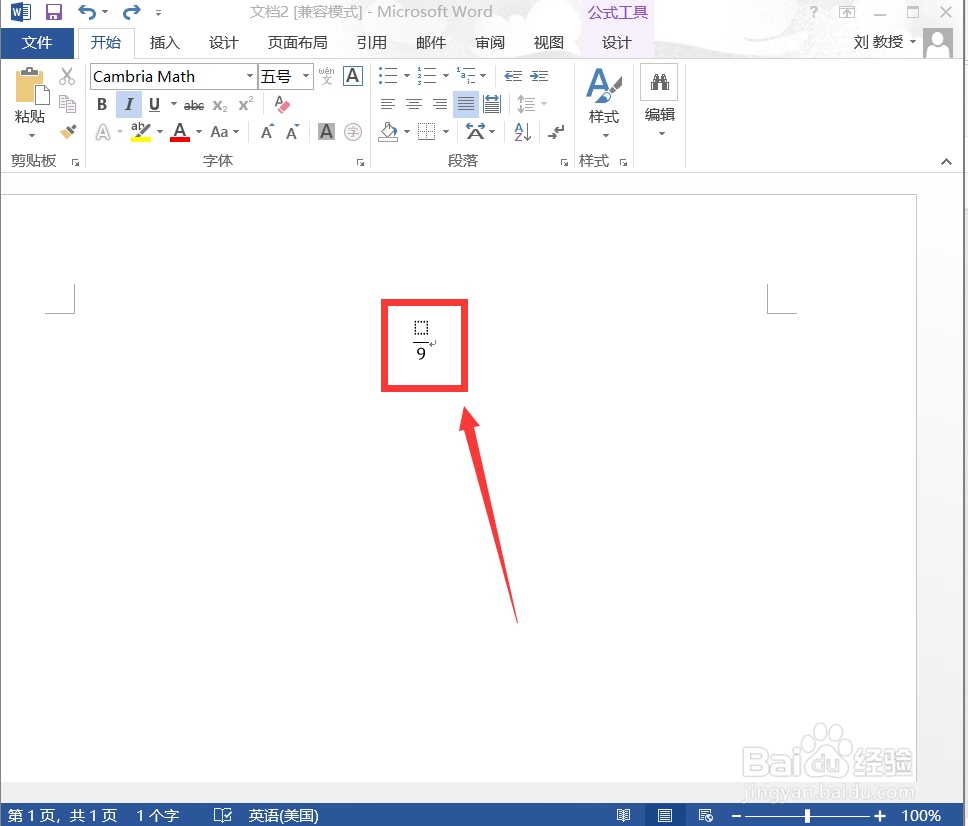Apply distributed alignment
The image size is (968, 826).
coord(492,104)
